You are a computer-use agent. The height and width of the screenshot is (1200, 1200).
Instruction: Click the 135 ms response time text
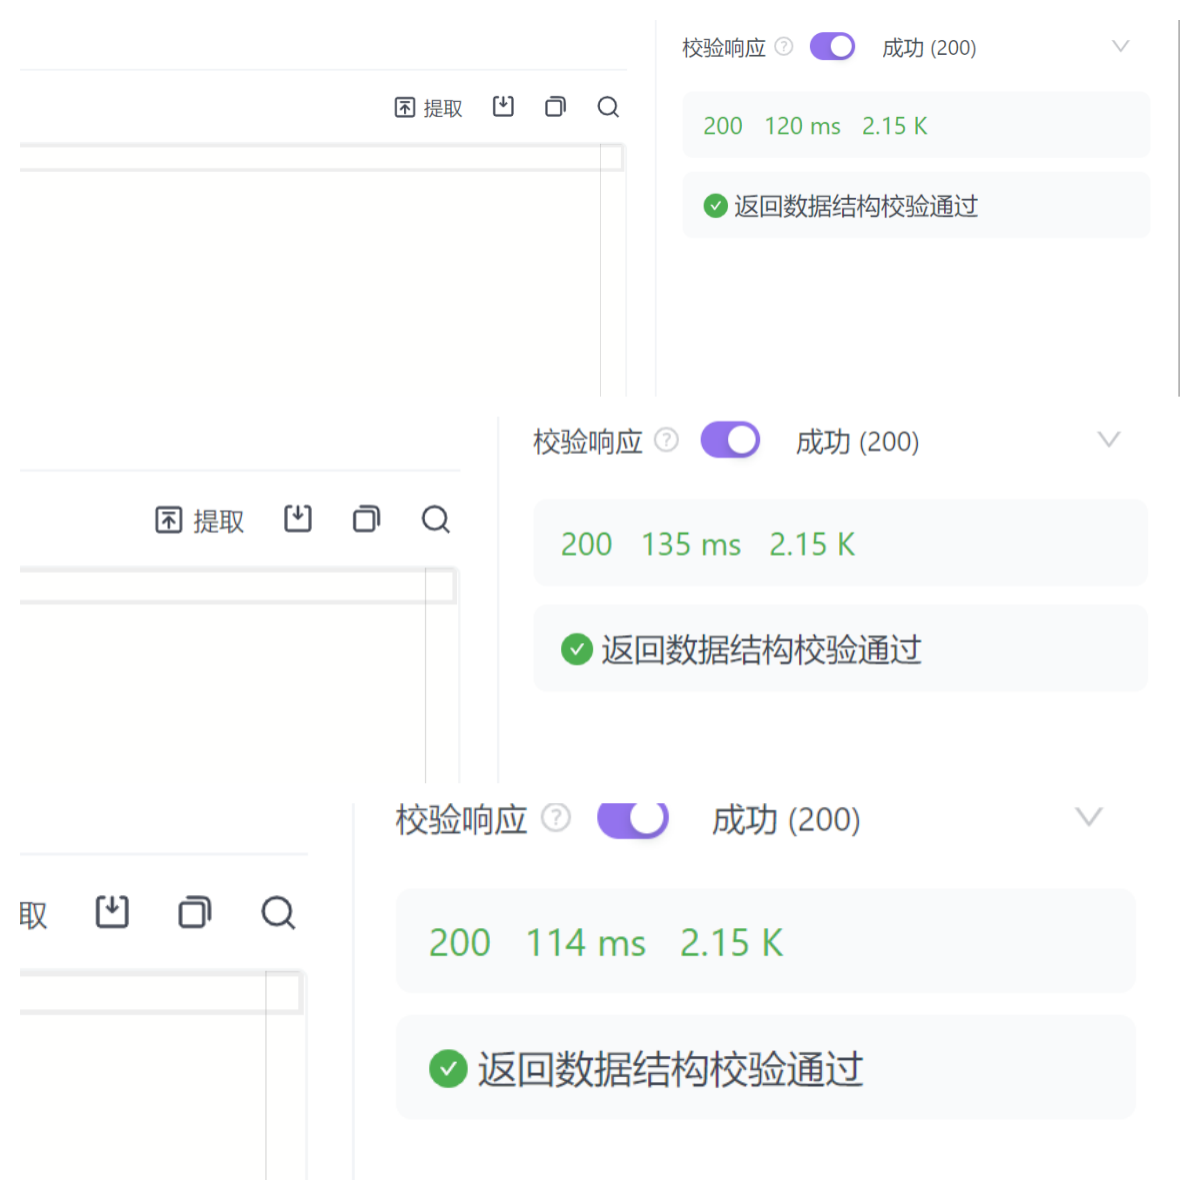click(x=691, y=544)
